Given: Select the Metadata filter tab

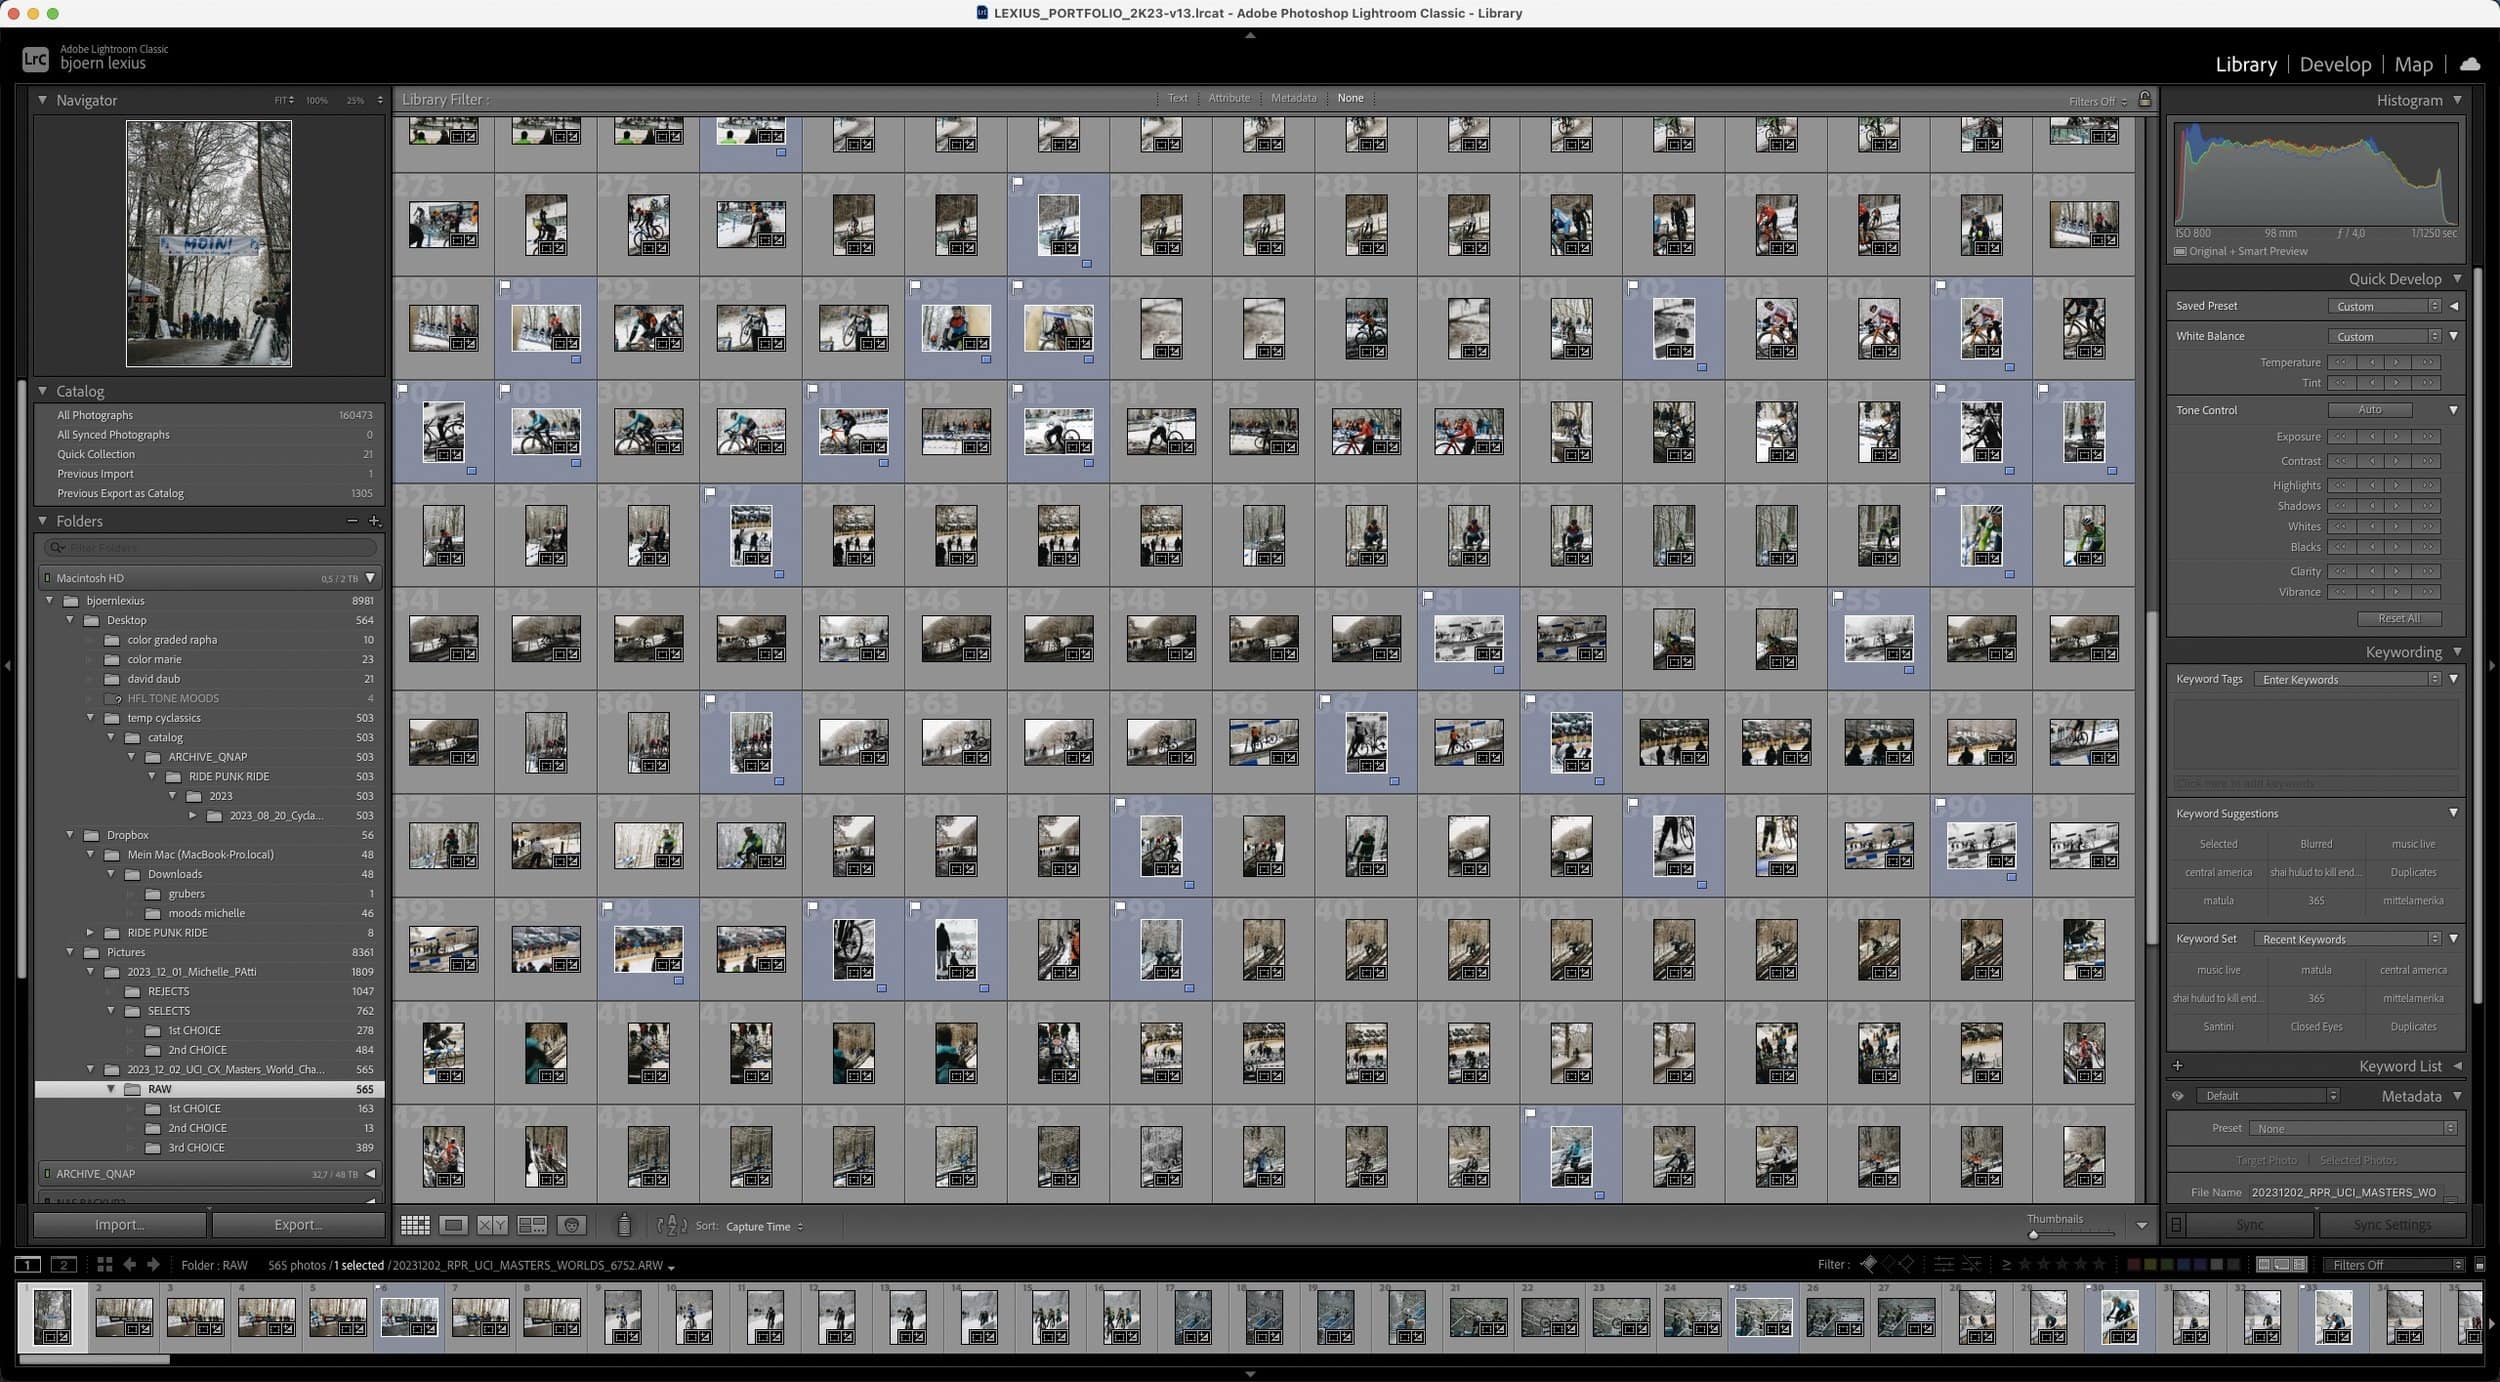Looking at the screenshot, I should (x=1293, y=98).
